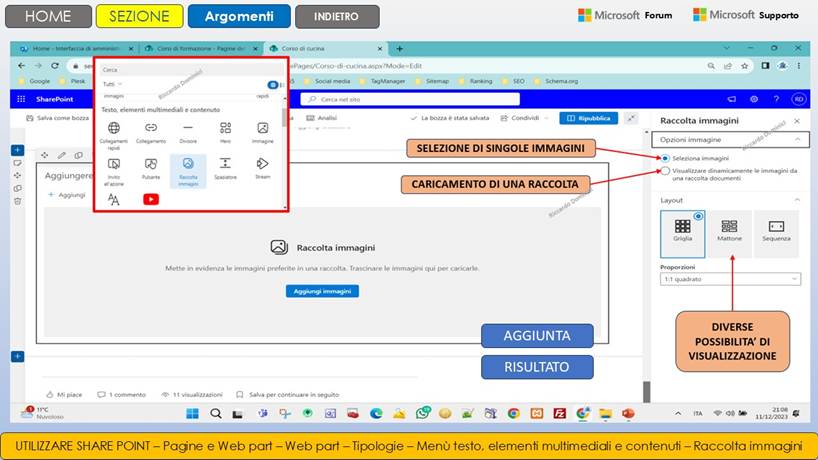
Task: Collapse the Layout section chevron
Action: pyautogui.click(x=797, y=200)
